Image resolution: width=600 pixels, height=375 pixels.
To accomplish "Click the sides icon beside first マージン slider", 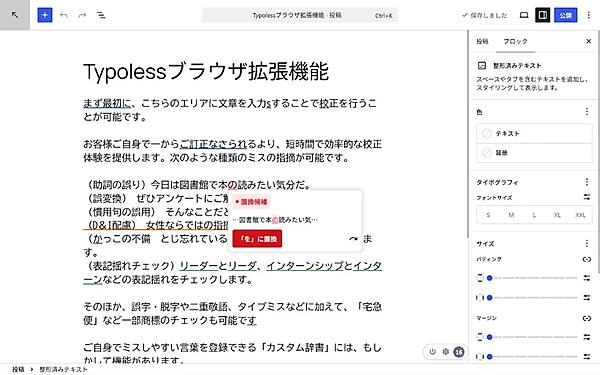I will tap(480, 337).
